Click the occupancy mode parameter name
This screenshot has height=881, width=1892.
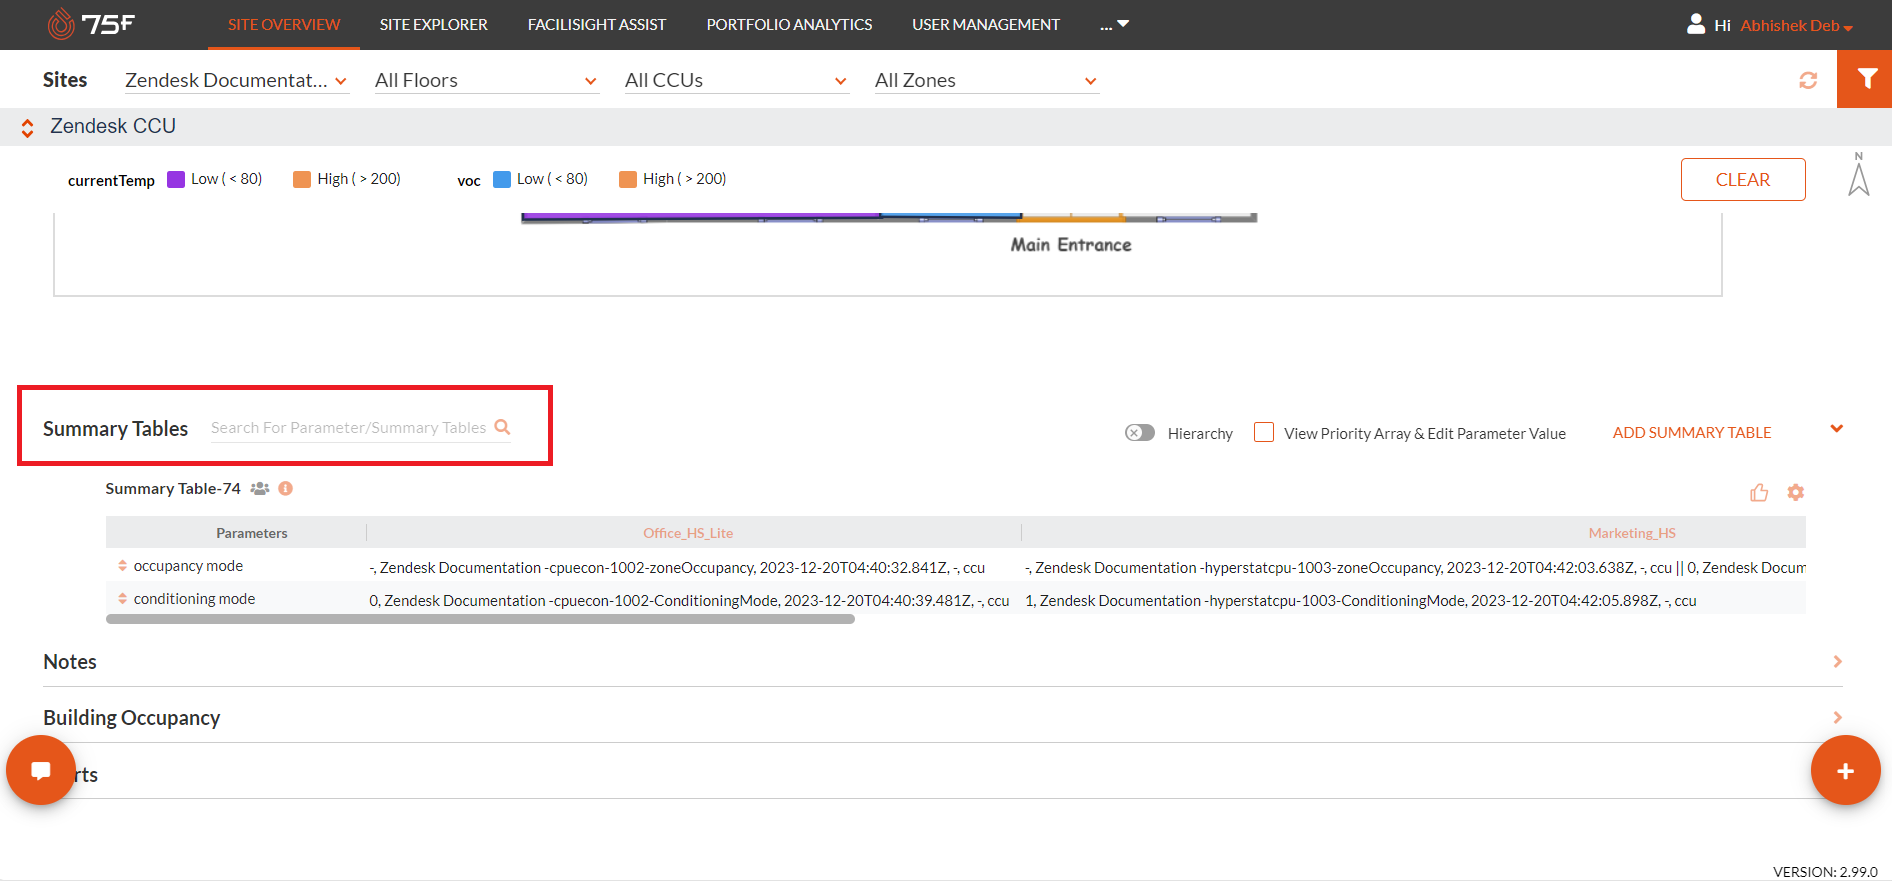pyautogui.click(x=188, y=566)
